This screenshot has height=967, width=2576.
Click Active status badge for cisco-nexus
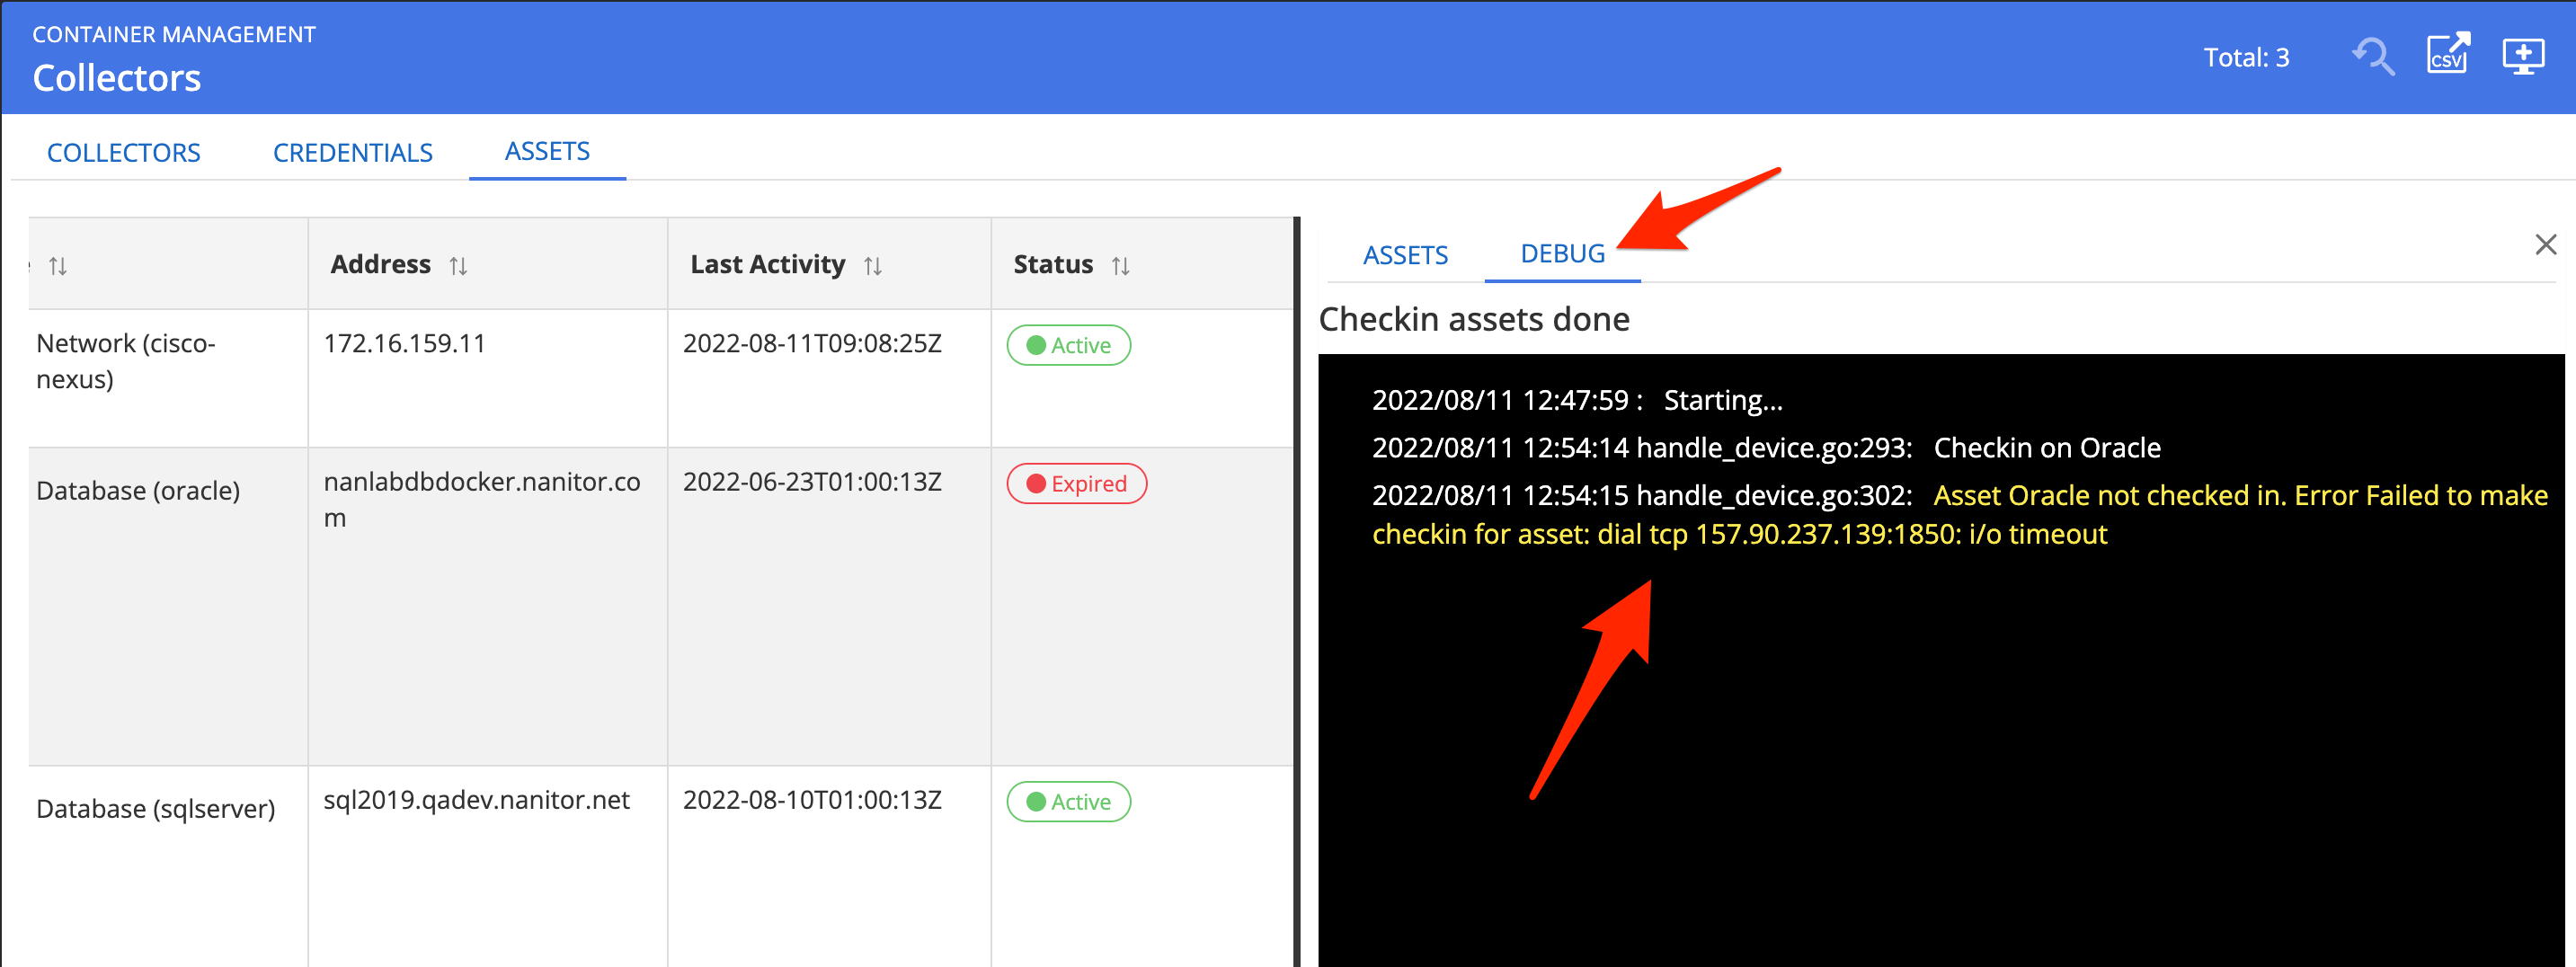(x=1068, y=346)
